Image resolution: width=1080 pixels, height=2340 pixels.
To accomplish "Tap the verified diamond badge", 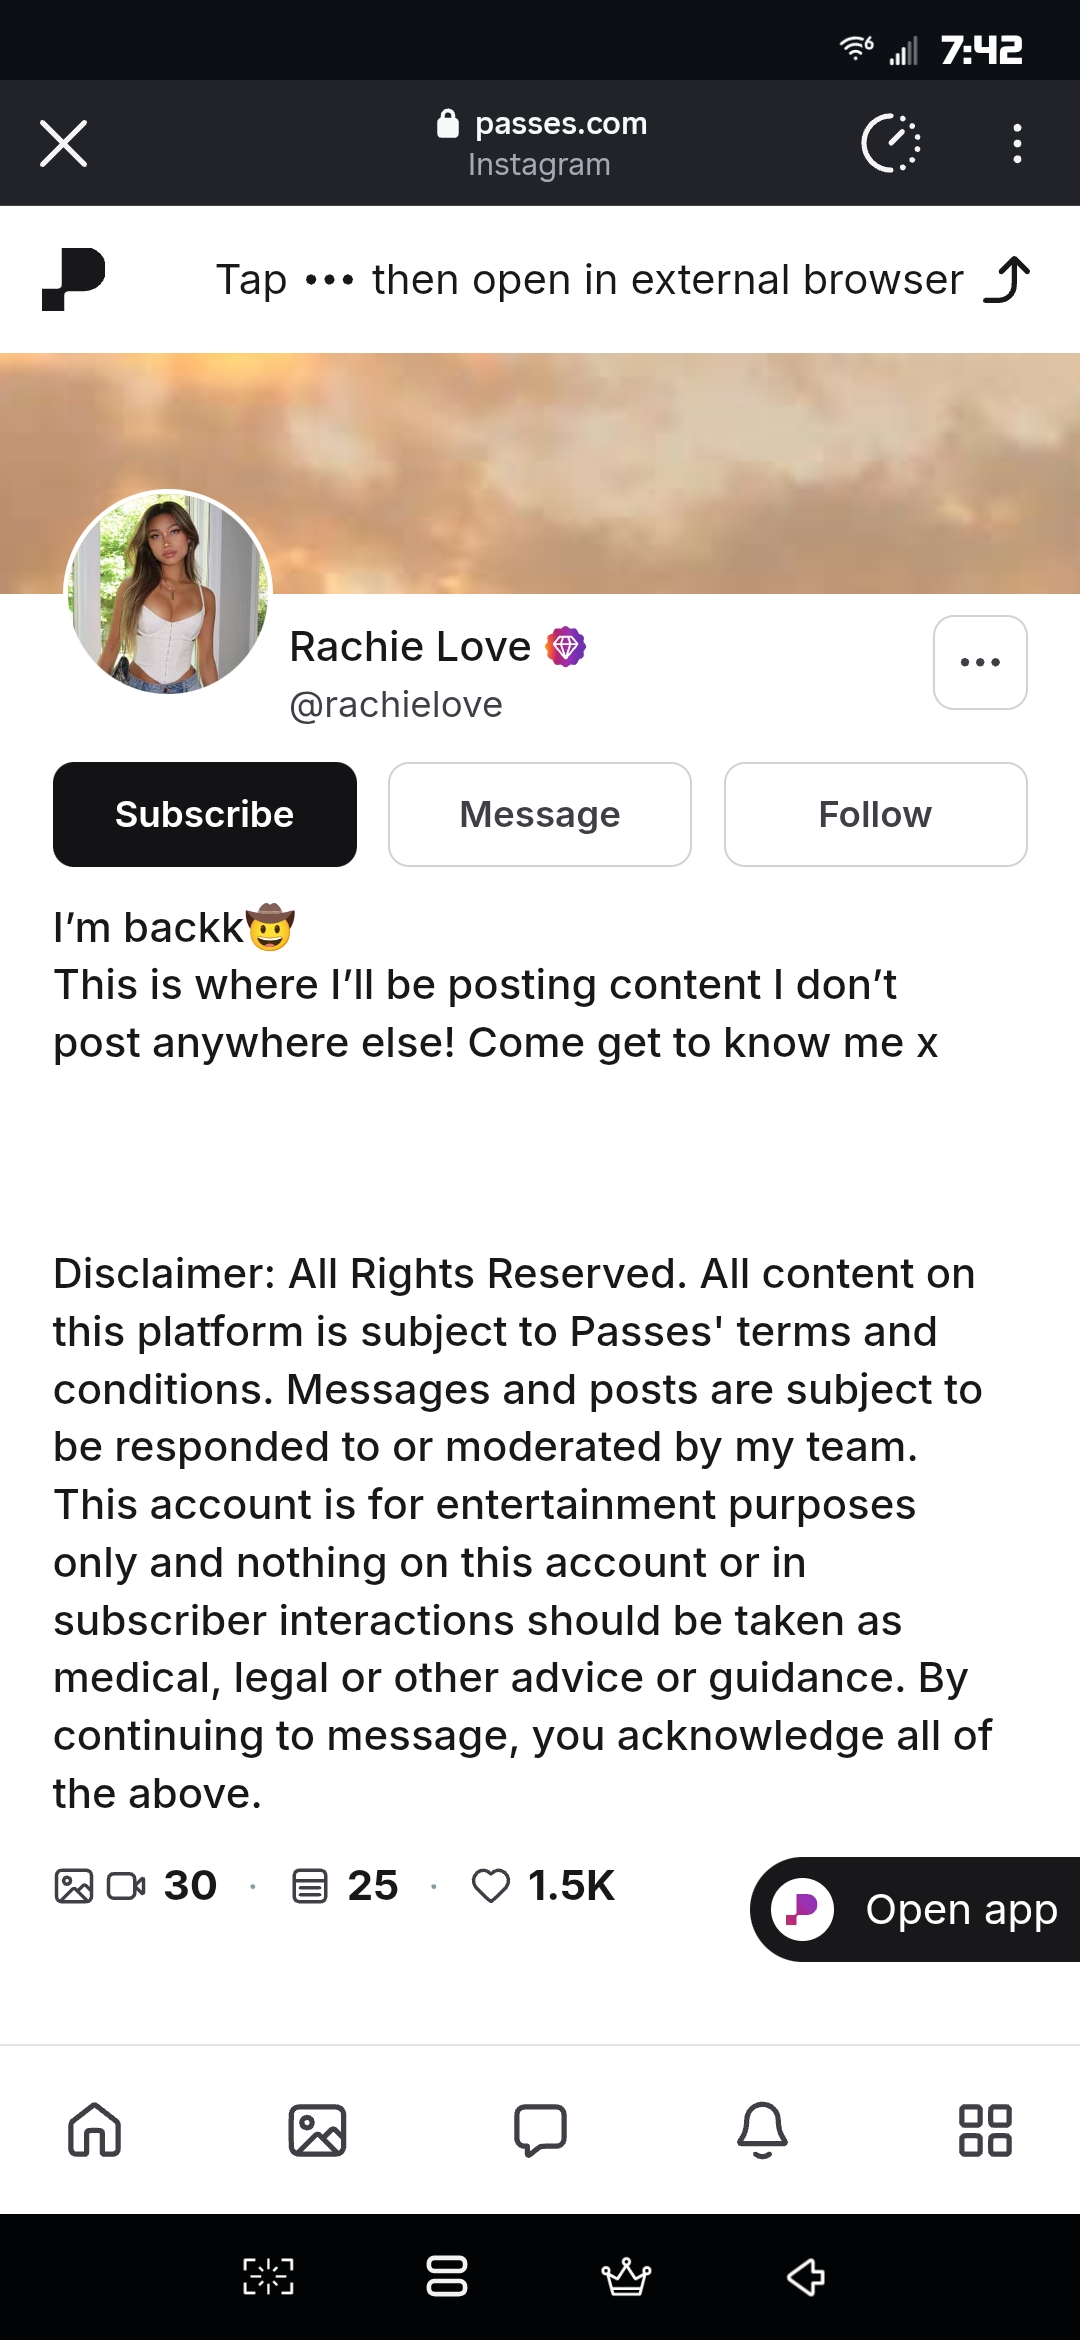I will point(566,647).
